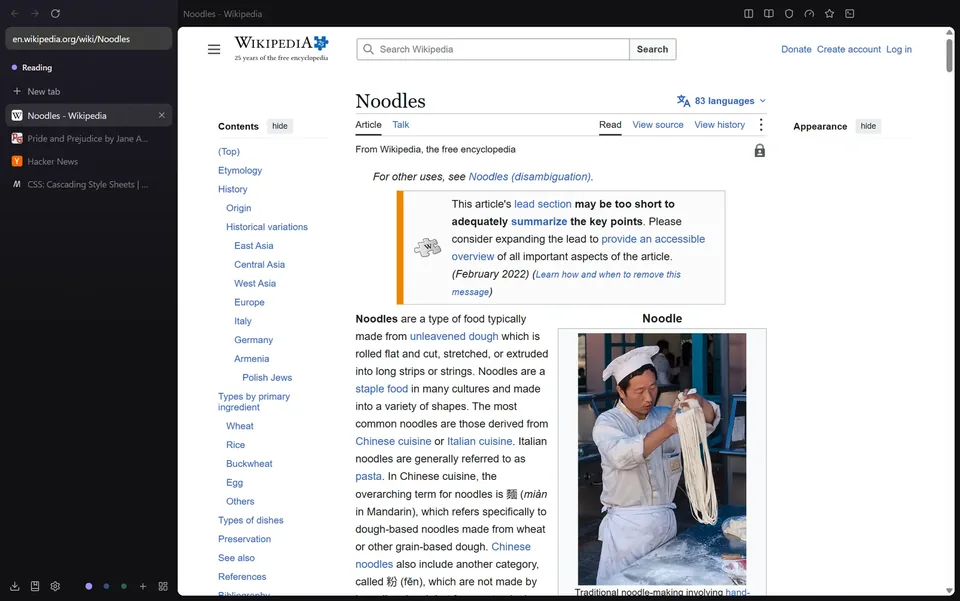The width and height of the screenshot is (960, 601).
Task: Hide the Contents sidebar
Action: (280, 126)
